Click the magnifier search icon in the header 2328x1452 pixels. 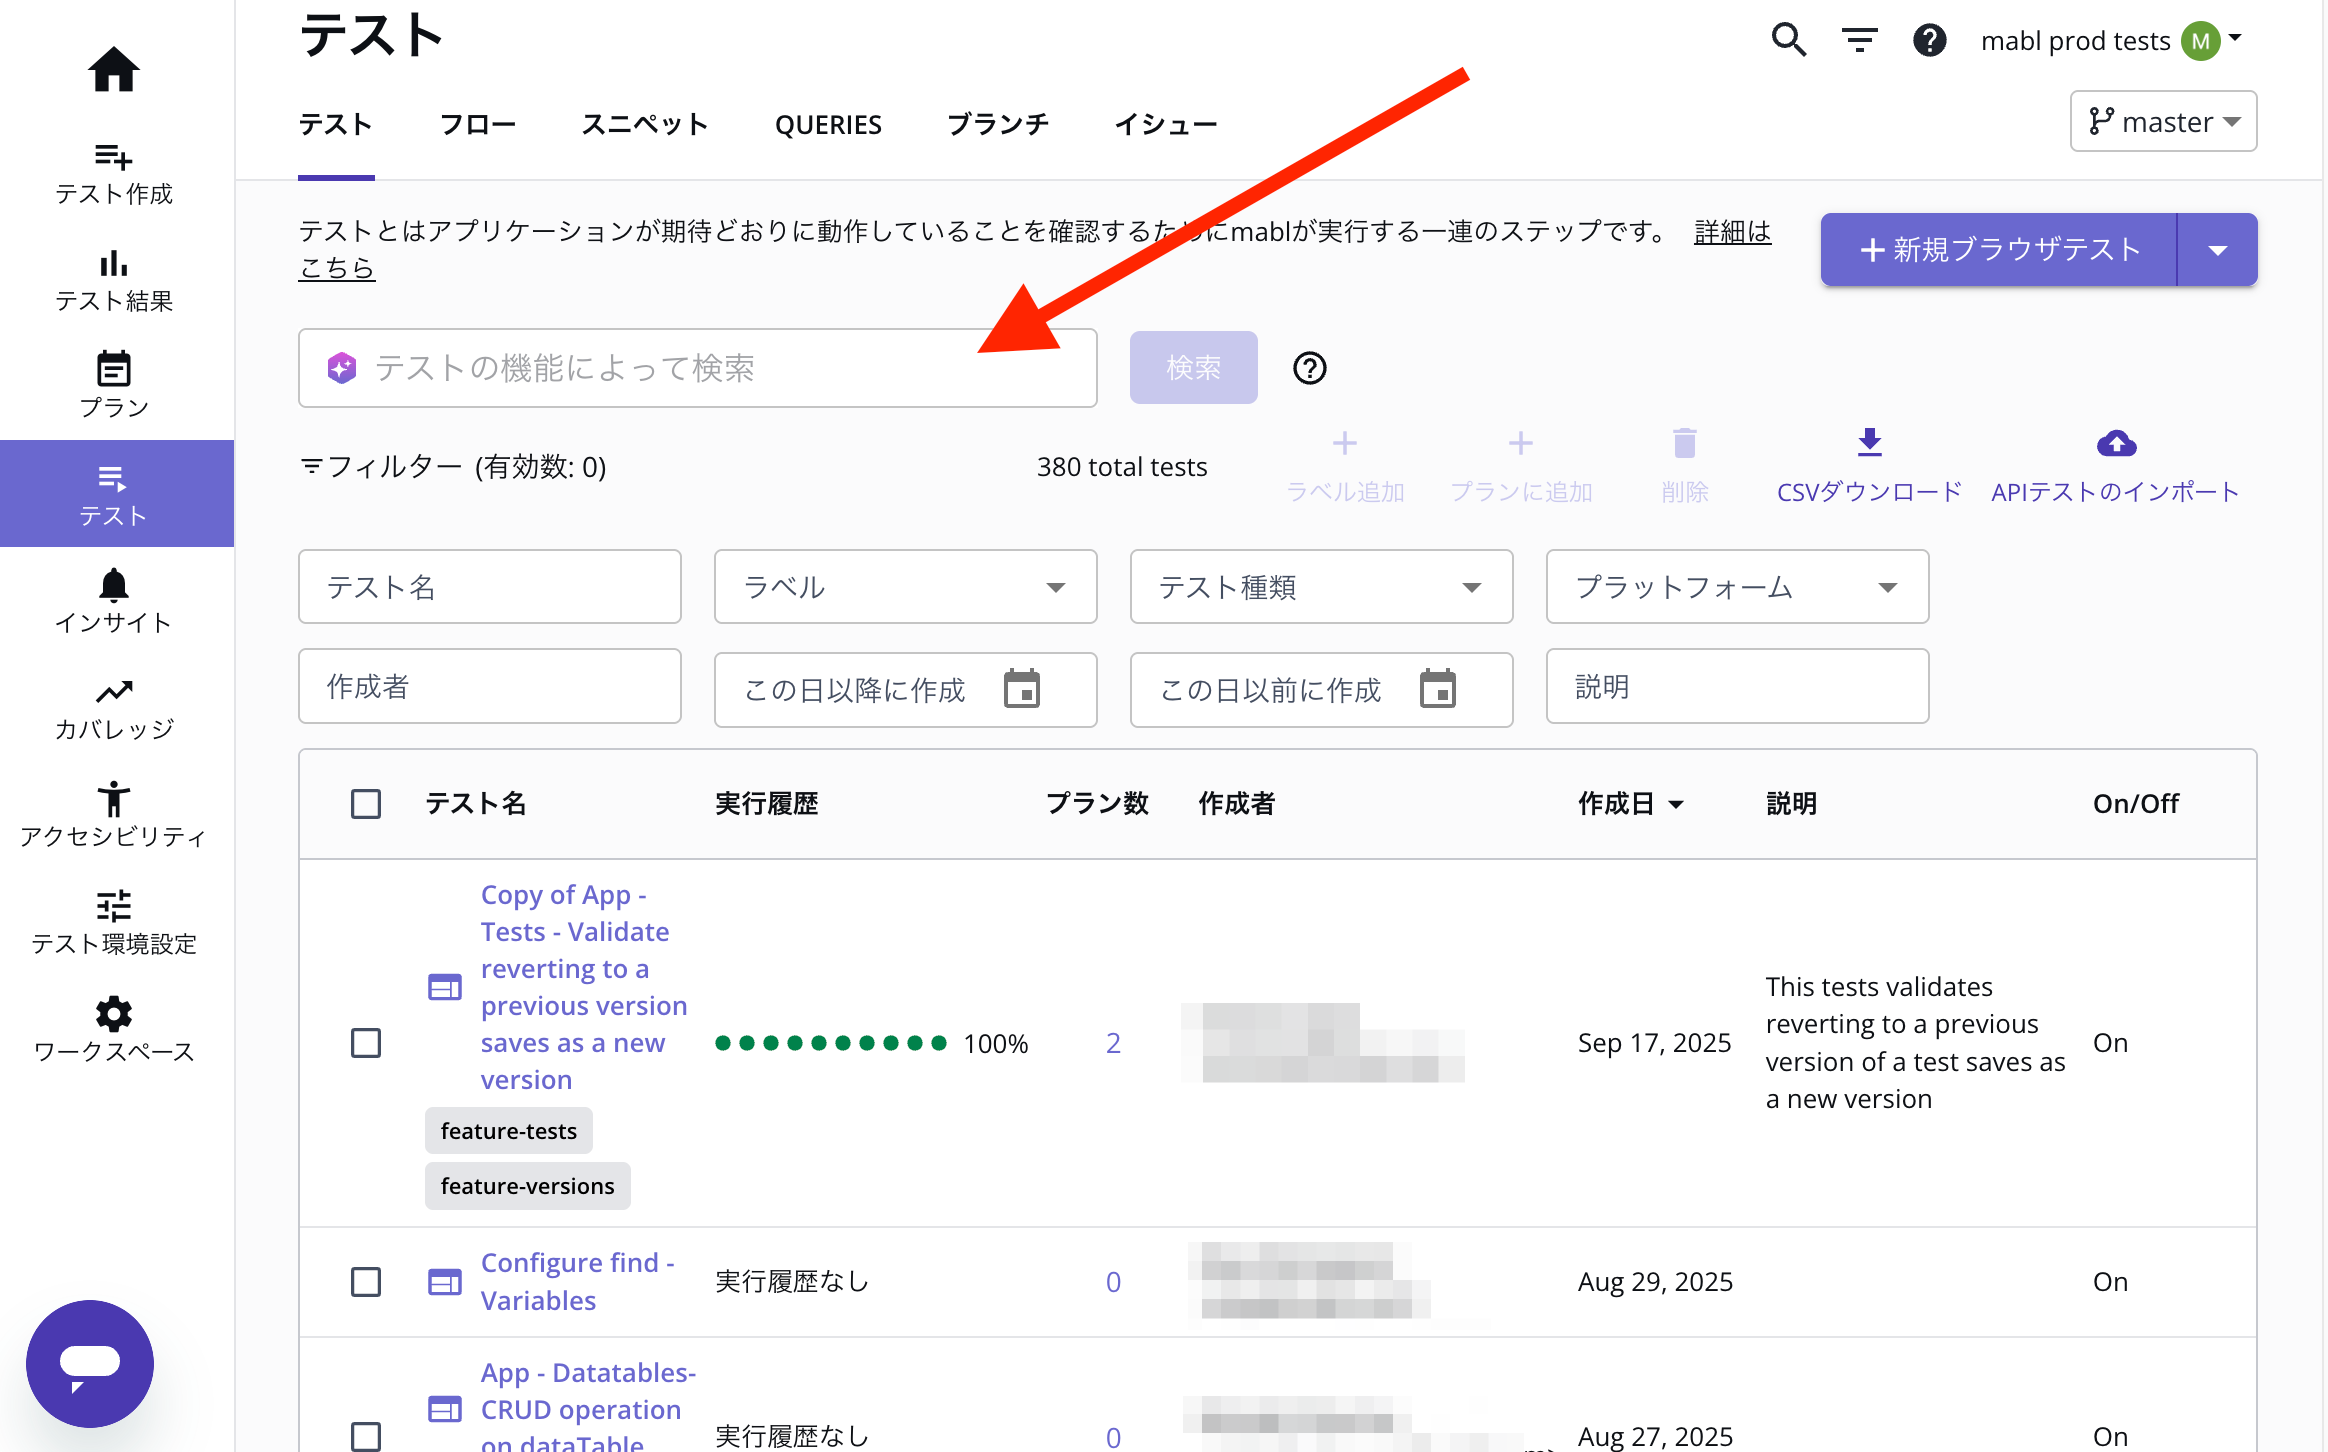click(1788, 40)
